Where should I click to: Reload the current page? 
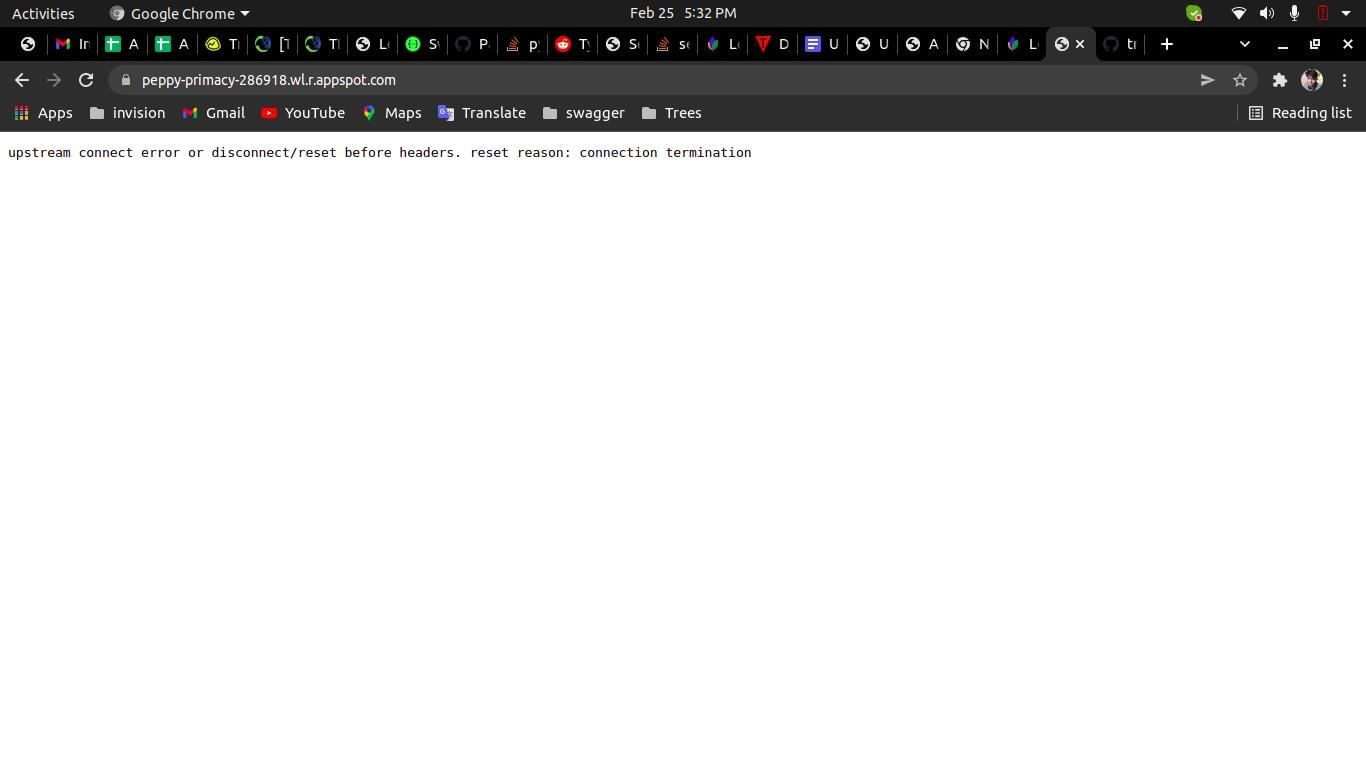[86, 80]
